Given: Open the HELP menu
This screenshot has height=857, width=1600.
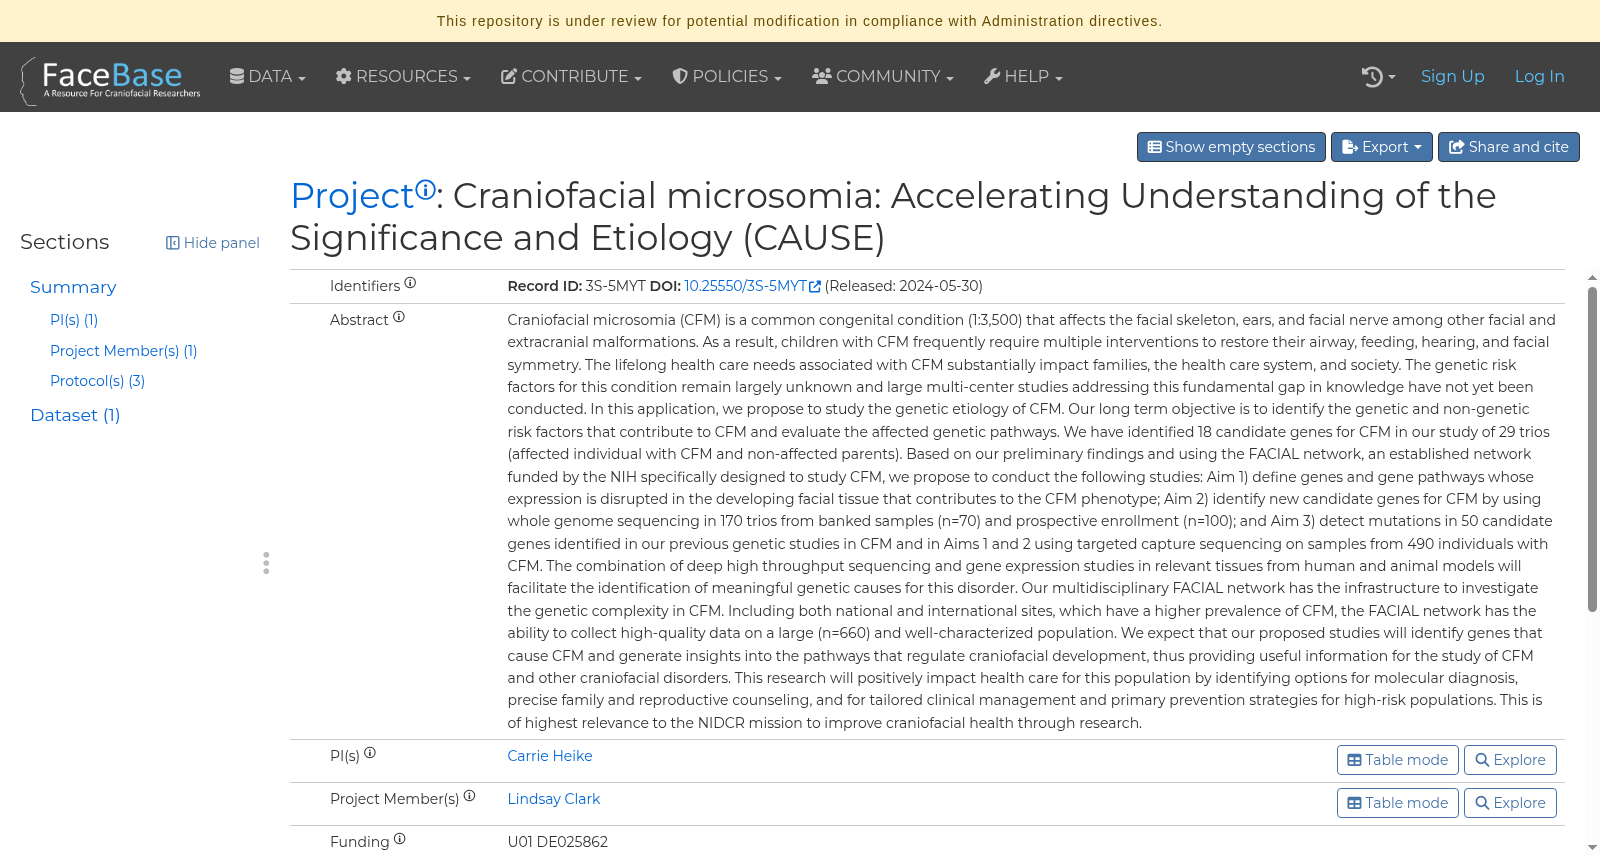Looking at the screenshot, I should click(1023, 77).
